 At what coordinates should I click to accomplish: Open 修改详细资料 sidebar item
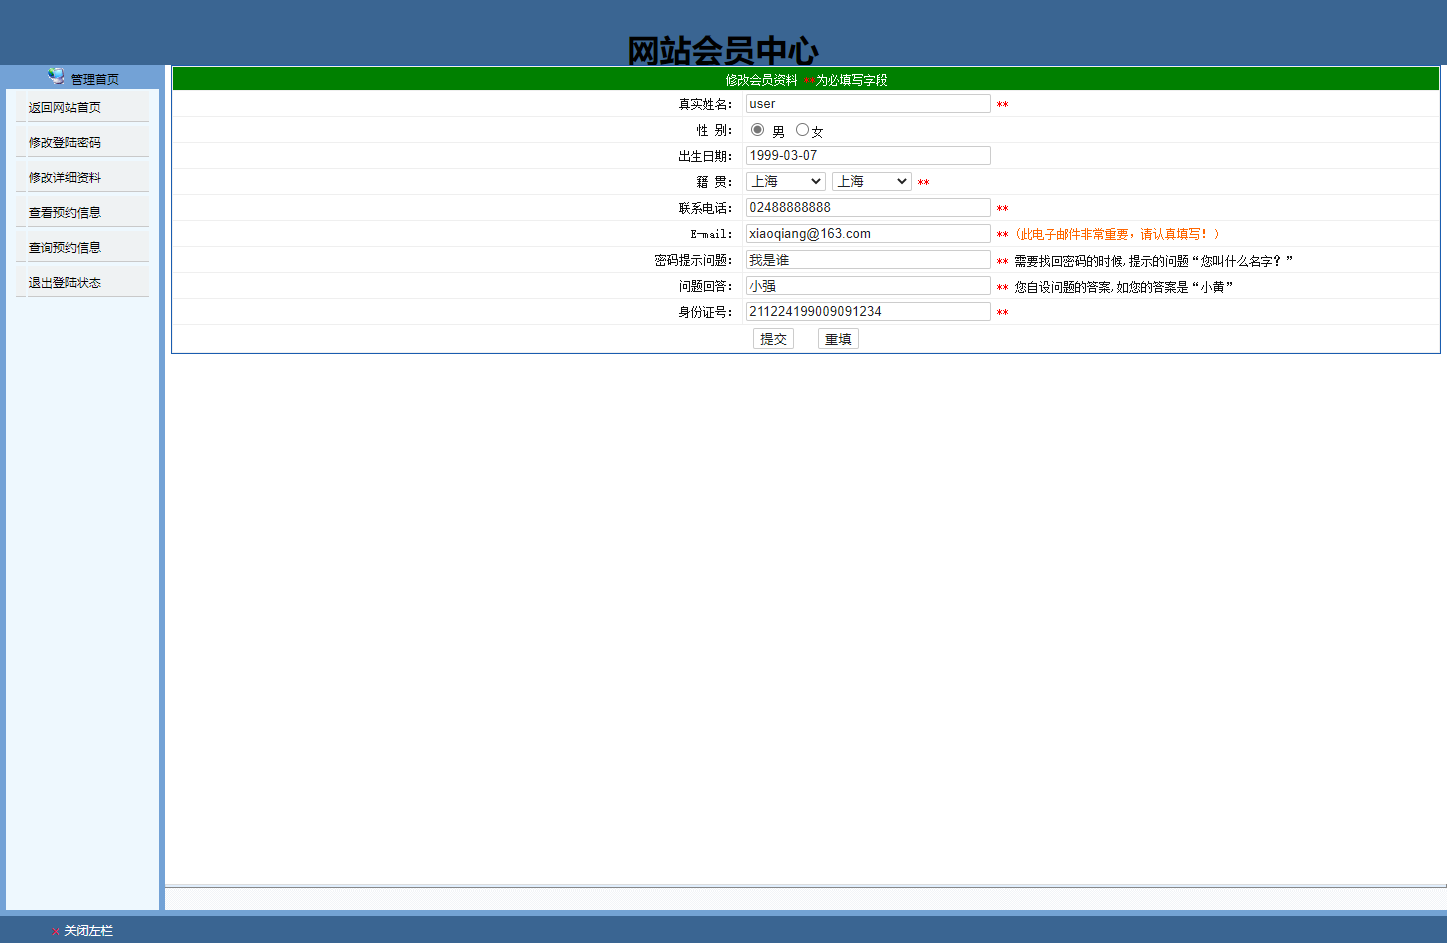pyautogui.click(x=65, y=177)
